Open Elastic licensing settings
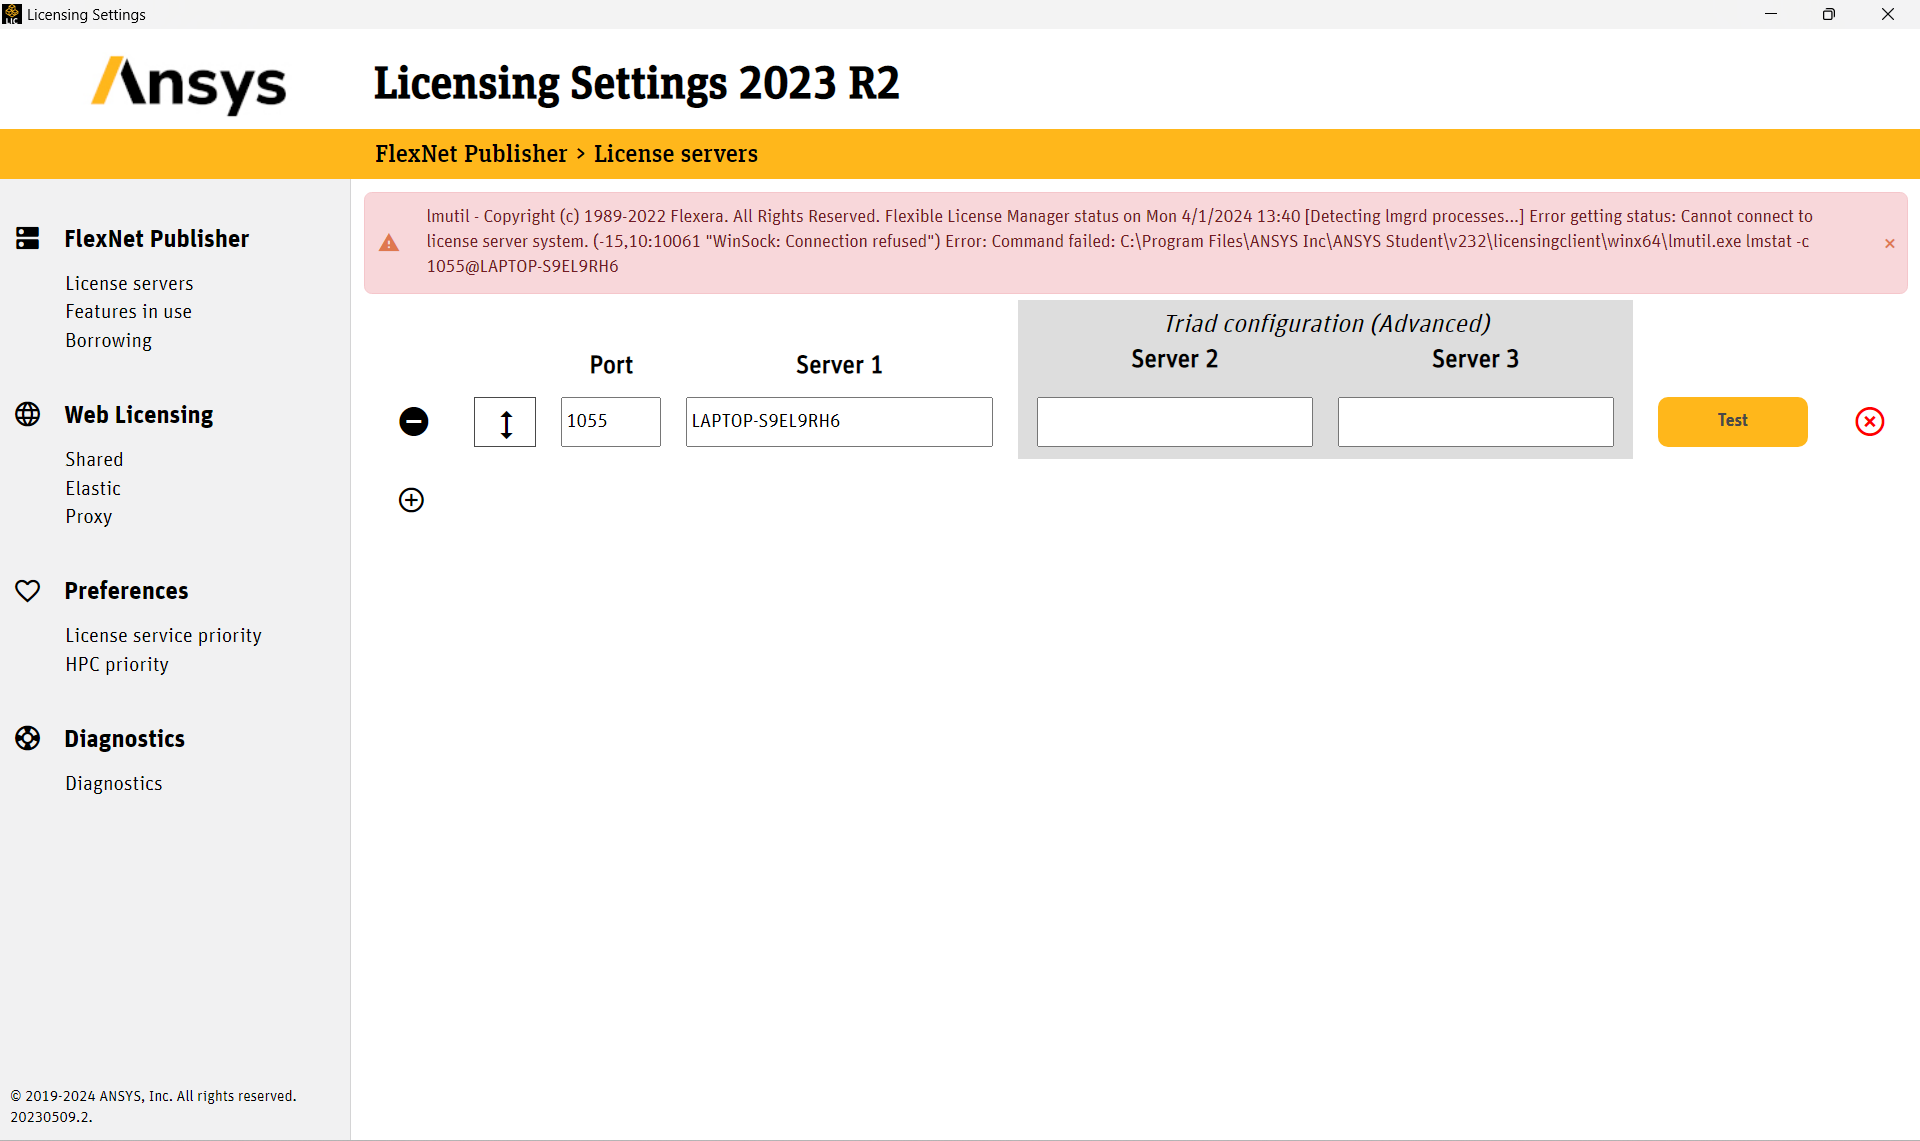The image size is (1920, 1141). pyautogui.click(x=93, y=488)
